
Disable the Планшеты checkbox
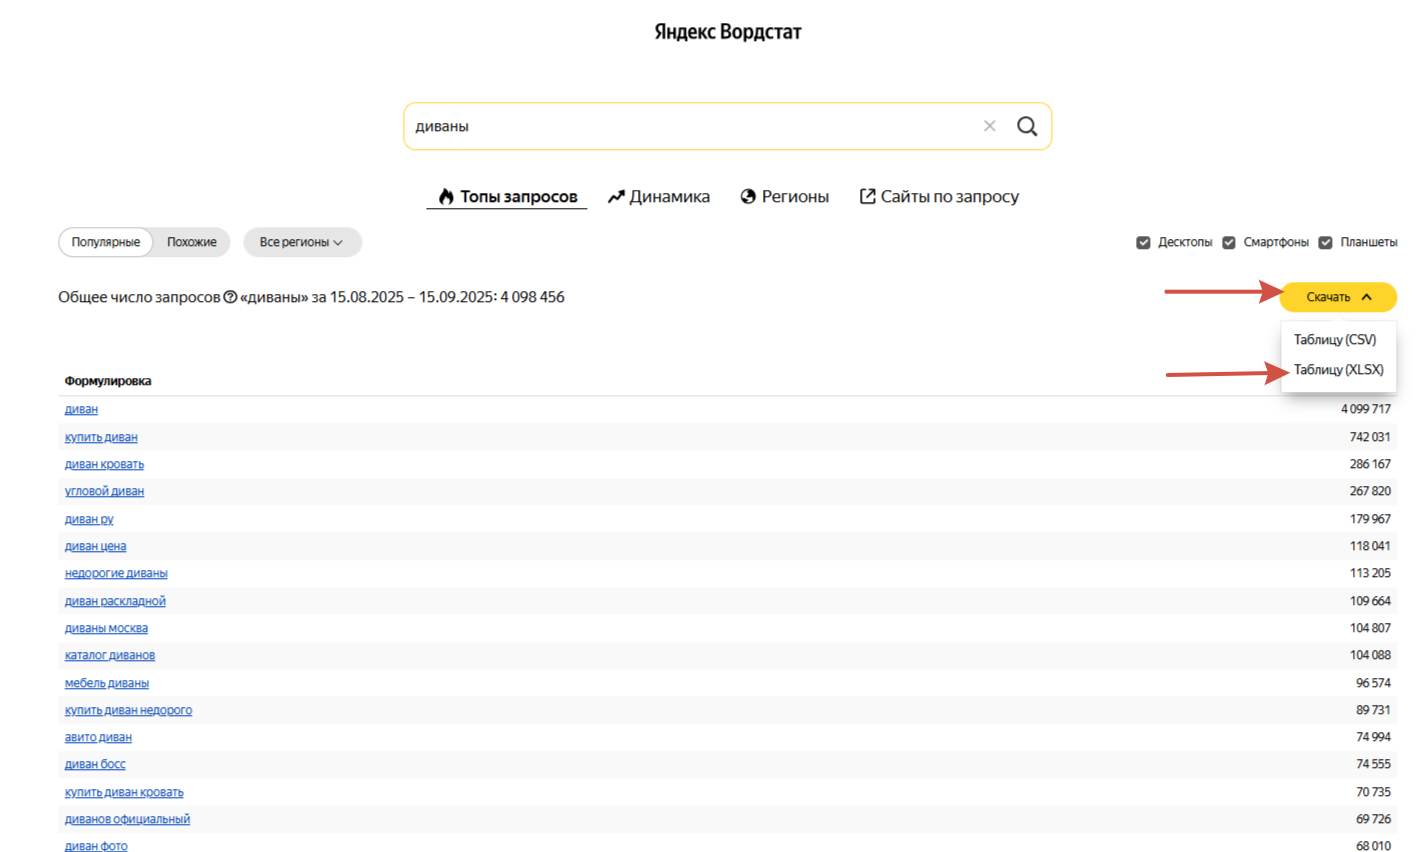1325,242
